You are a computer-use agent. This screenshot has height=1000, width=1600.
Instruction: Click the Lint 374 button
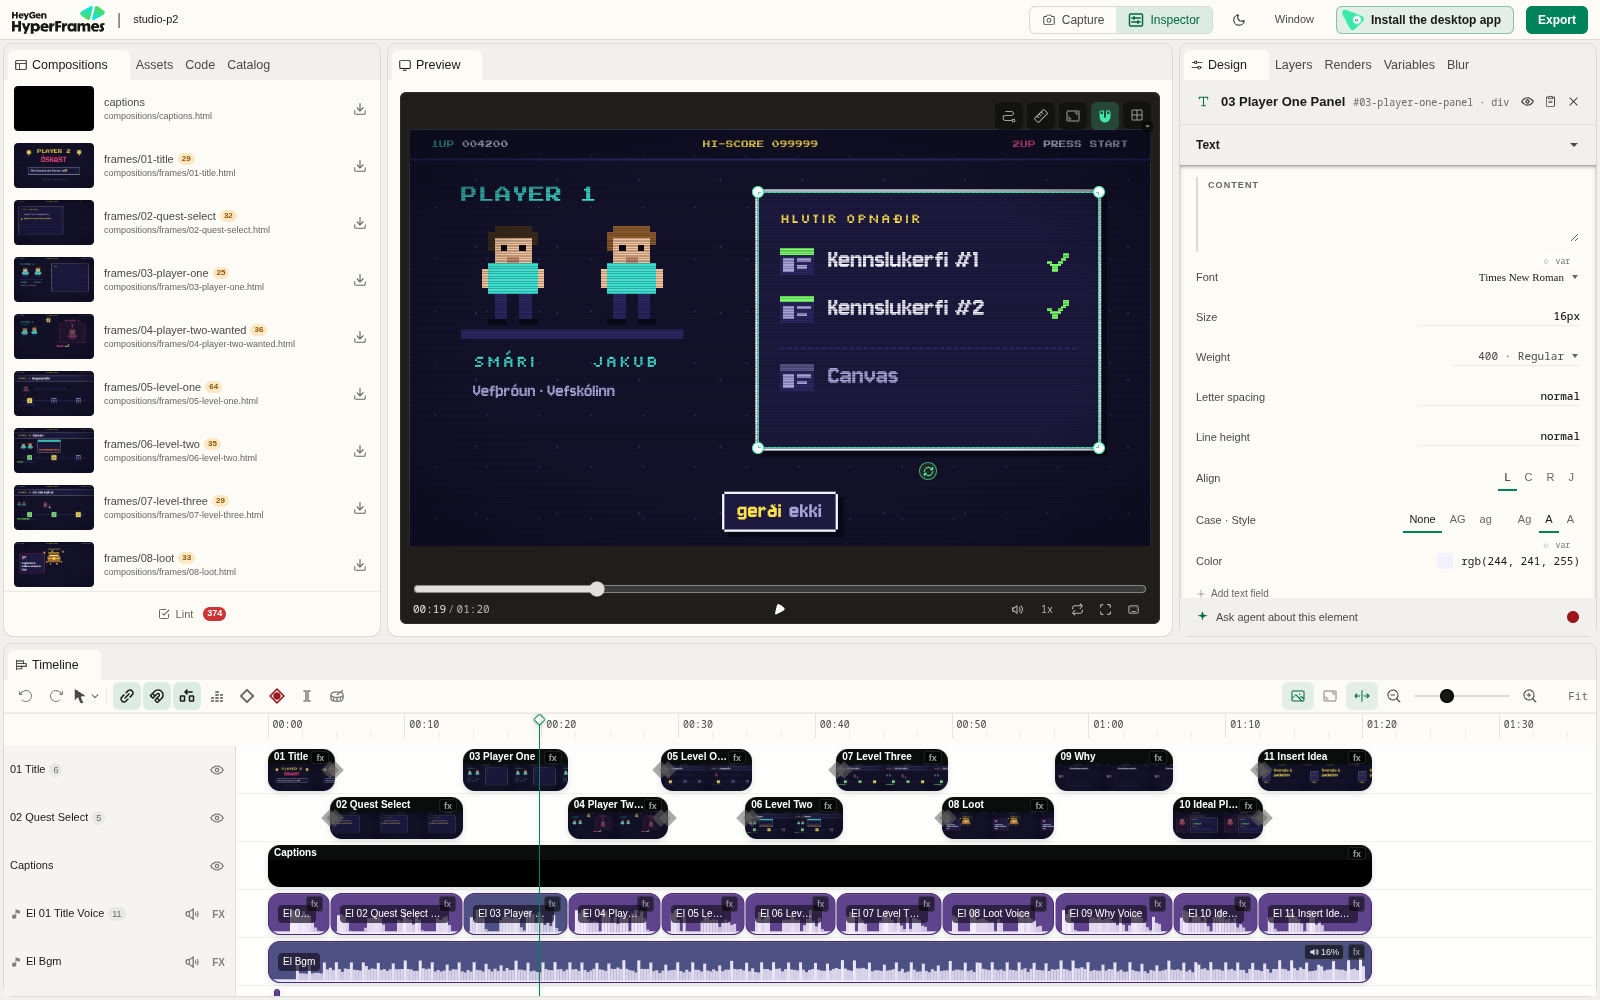pos(192,614)
